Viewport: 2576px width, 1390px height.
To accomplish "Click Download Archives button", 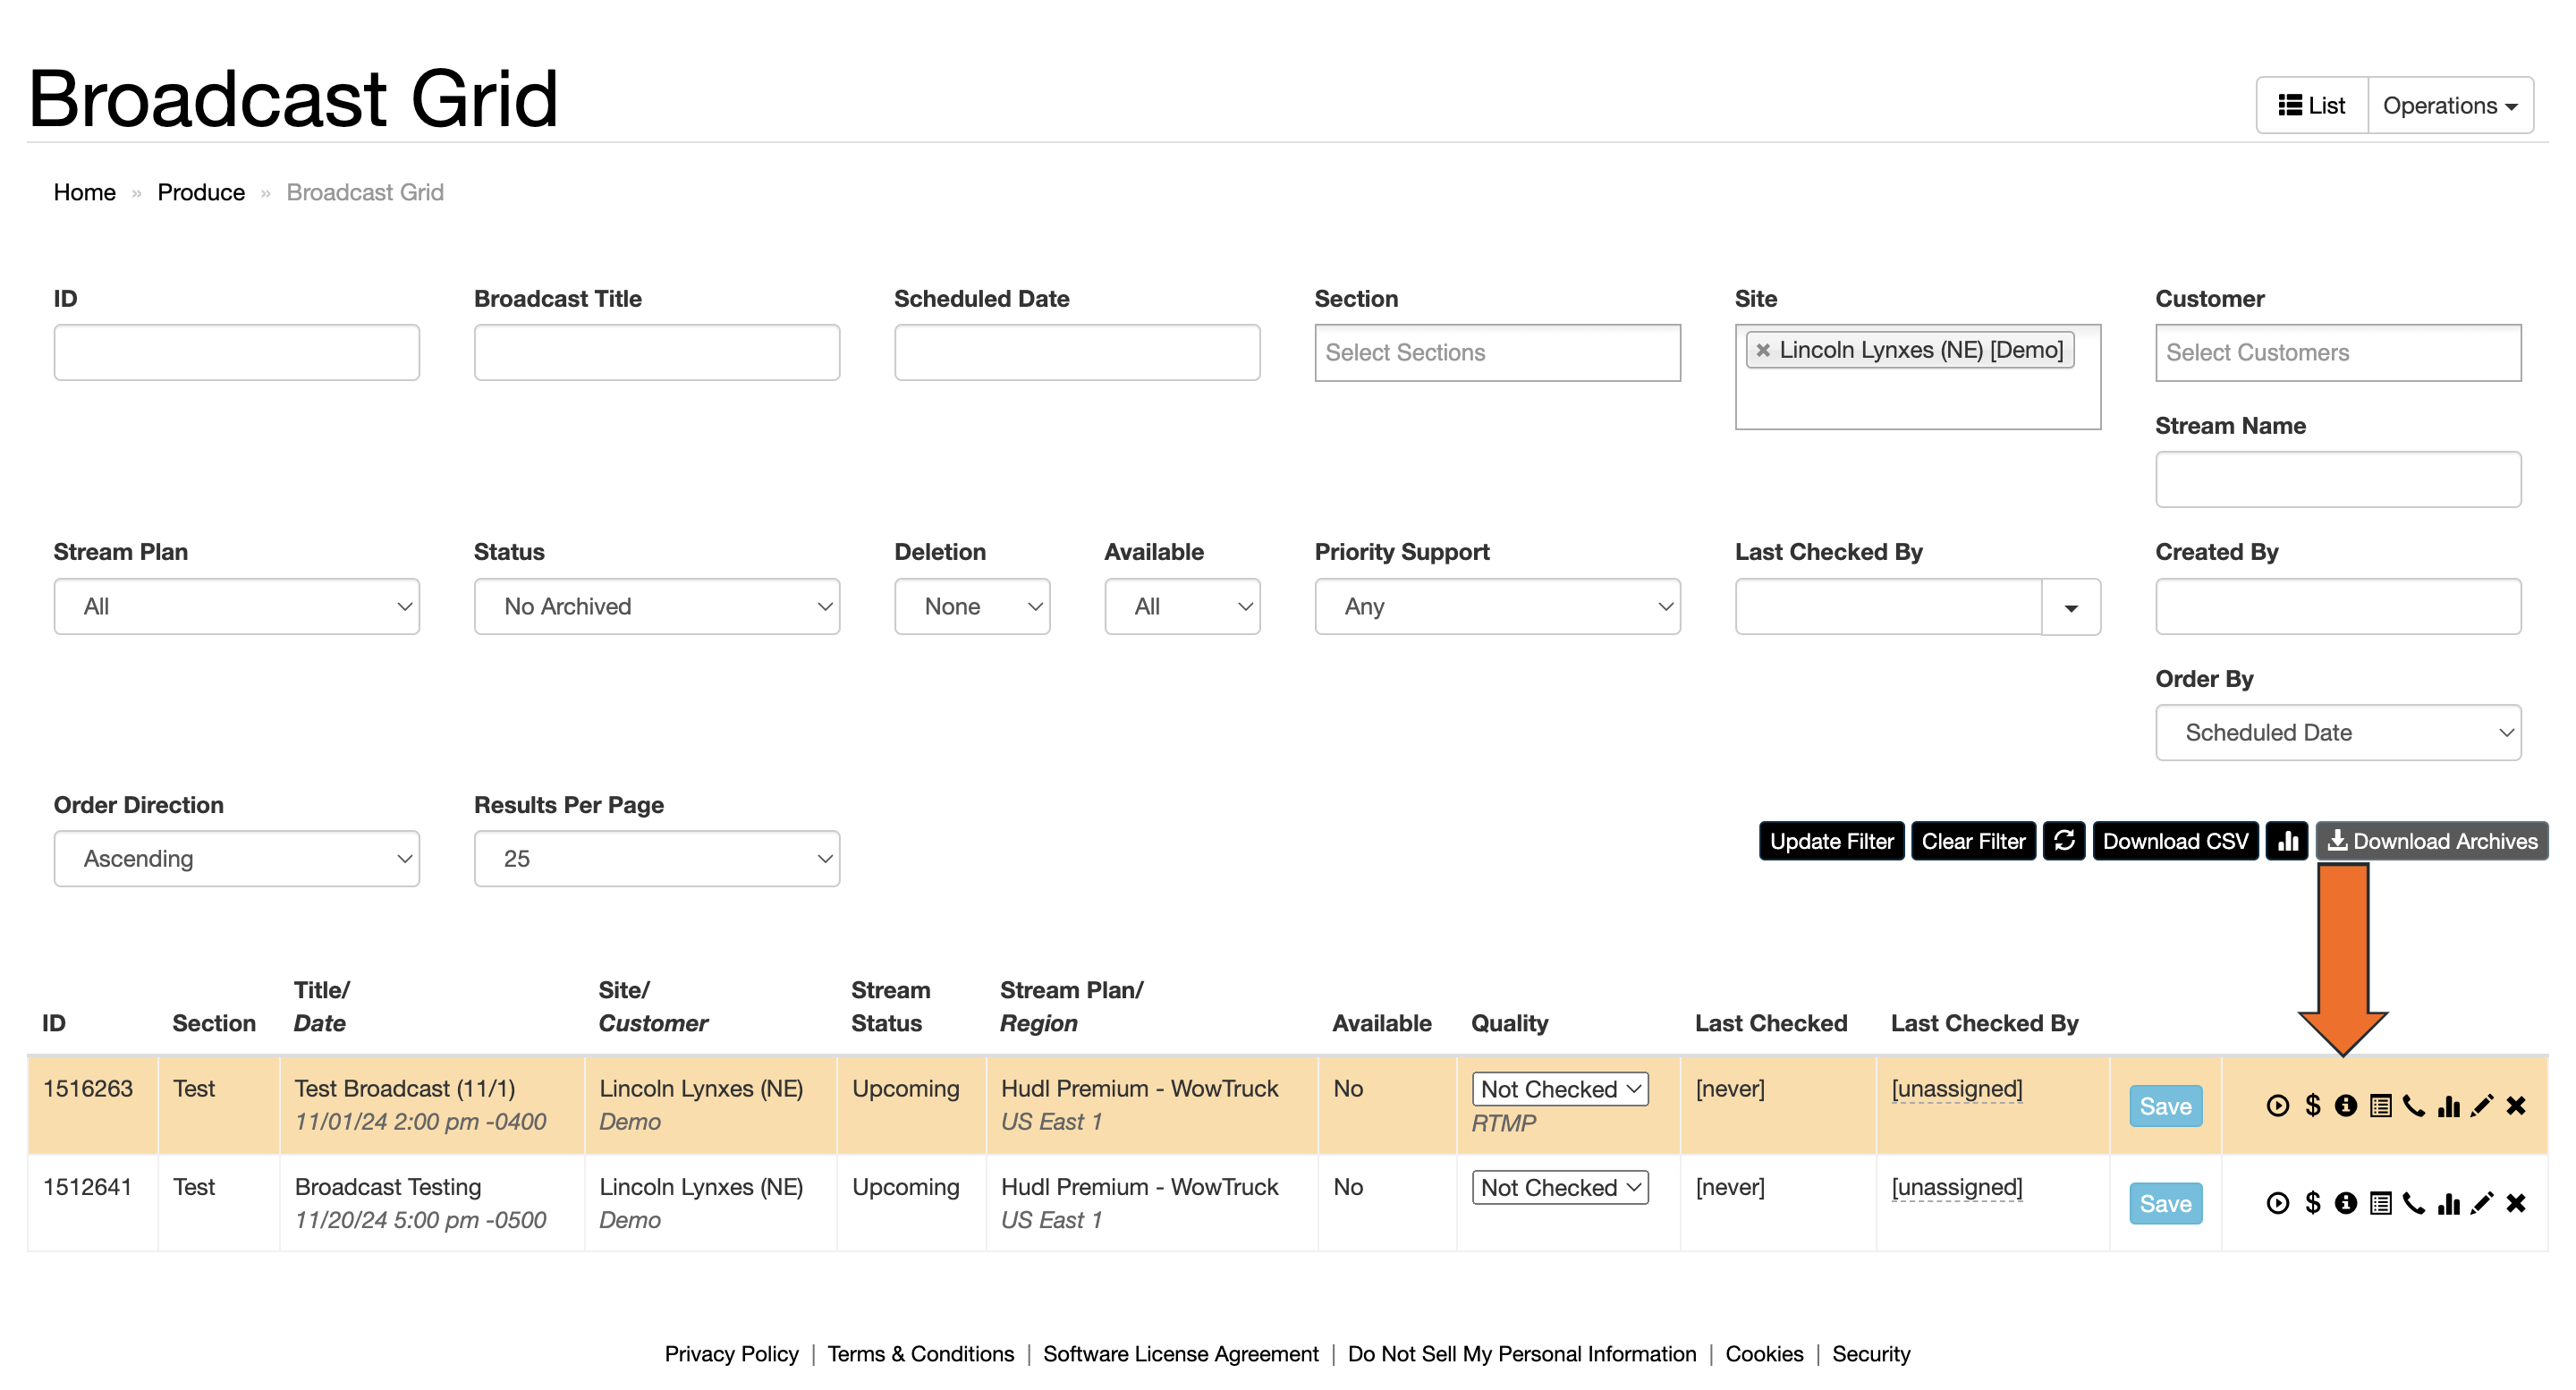I will [x=2432, y=841].
